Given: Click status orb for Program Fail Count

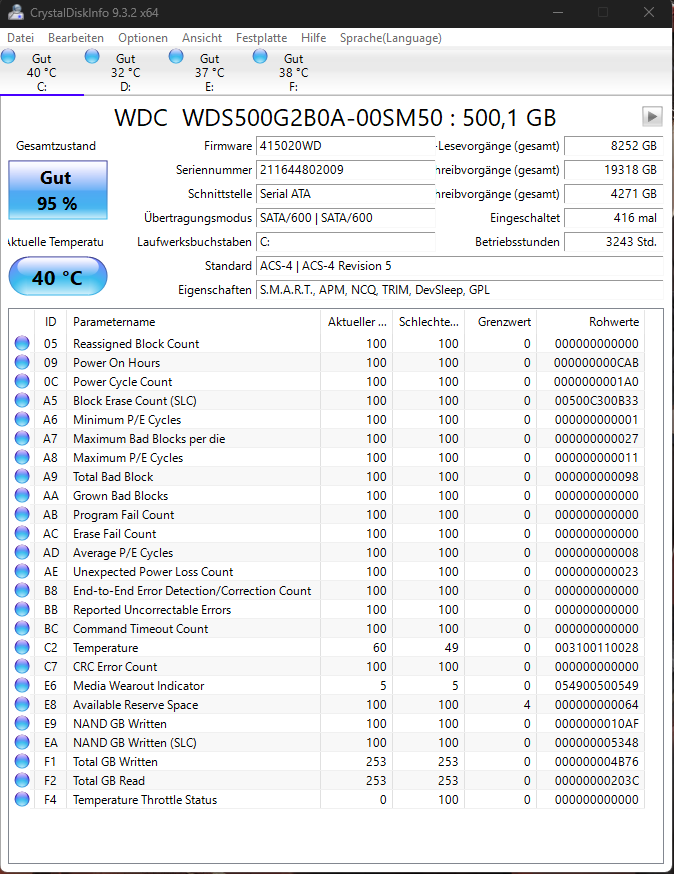Looking at the screenshot, I should point(22,514).
